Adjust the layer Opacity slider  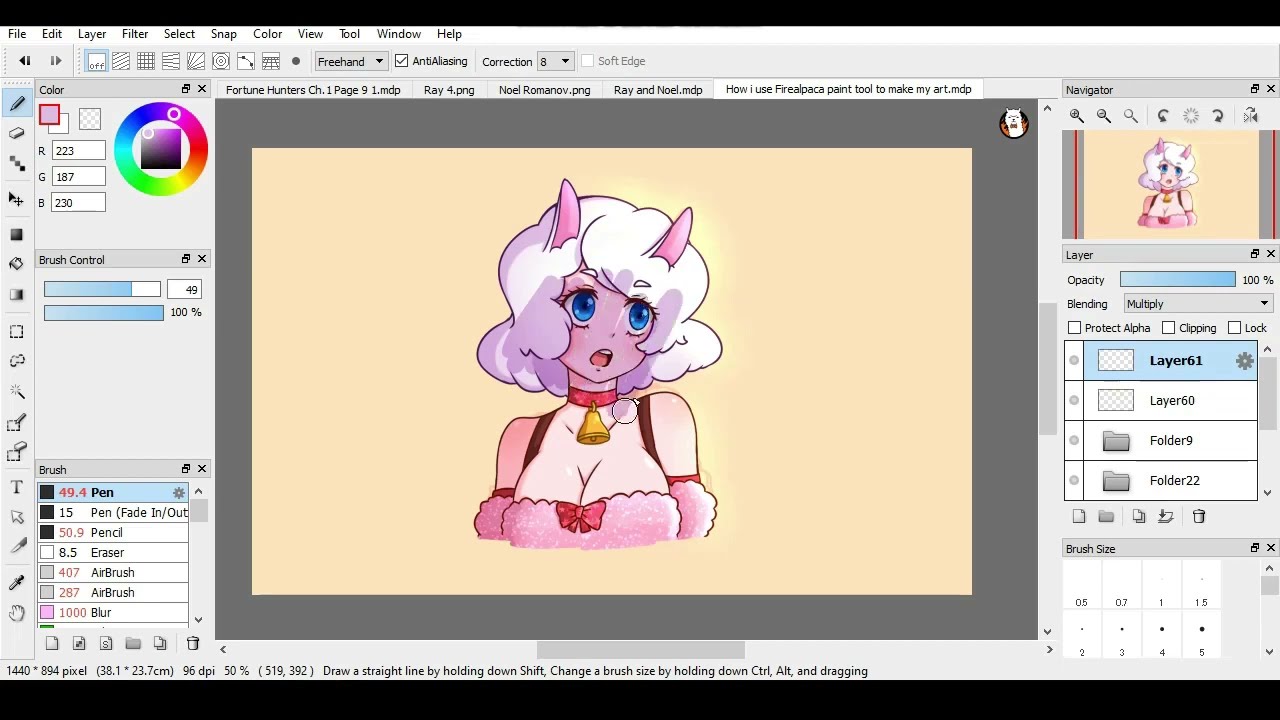(1178, 280)
